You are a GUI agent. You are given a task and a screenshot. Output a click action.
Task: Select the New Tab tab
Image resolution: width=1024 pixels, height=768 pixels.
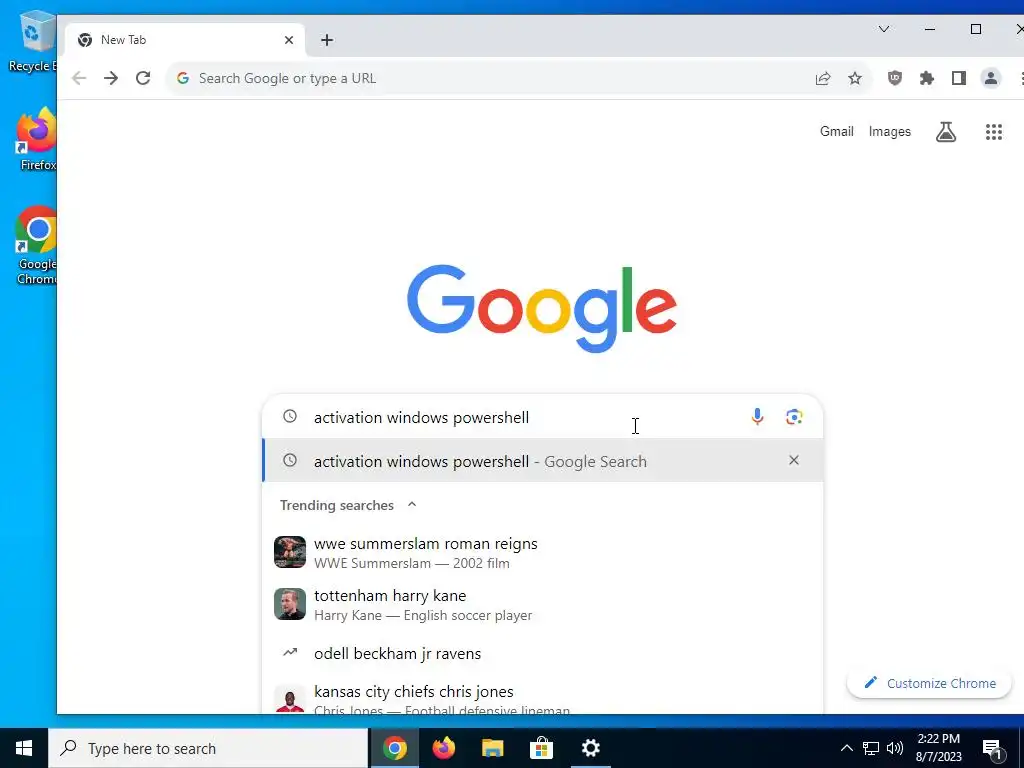click(x=185, y=40)
